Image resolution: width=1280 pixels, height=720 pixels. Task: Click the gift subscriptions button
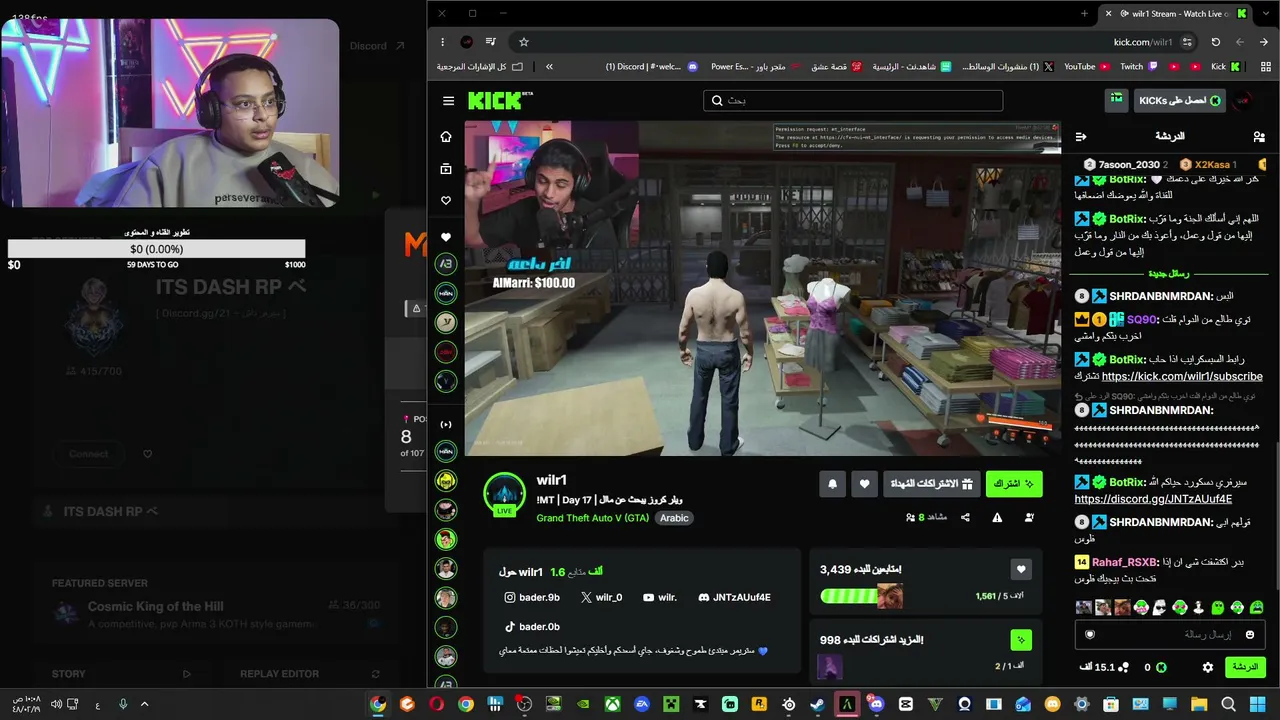(x=932, y=484)
